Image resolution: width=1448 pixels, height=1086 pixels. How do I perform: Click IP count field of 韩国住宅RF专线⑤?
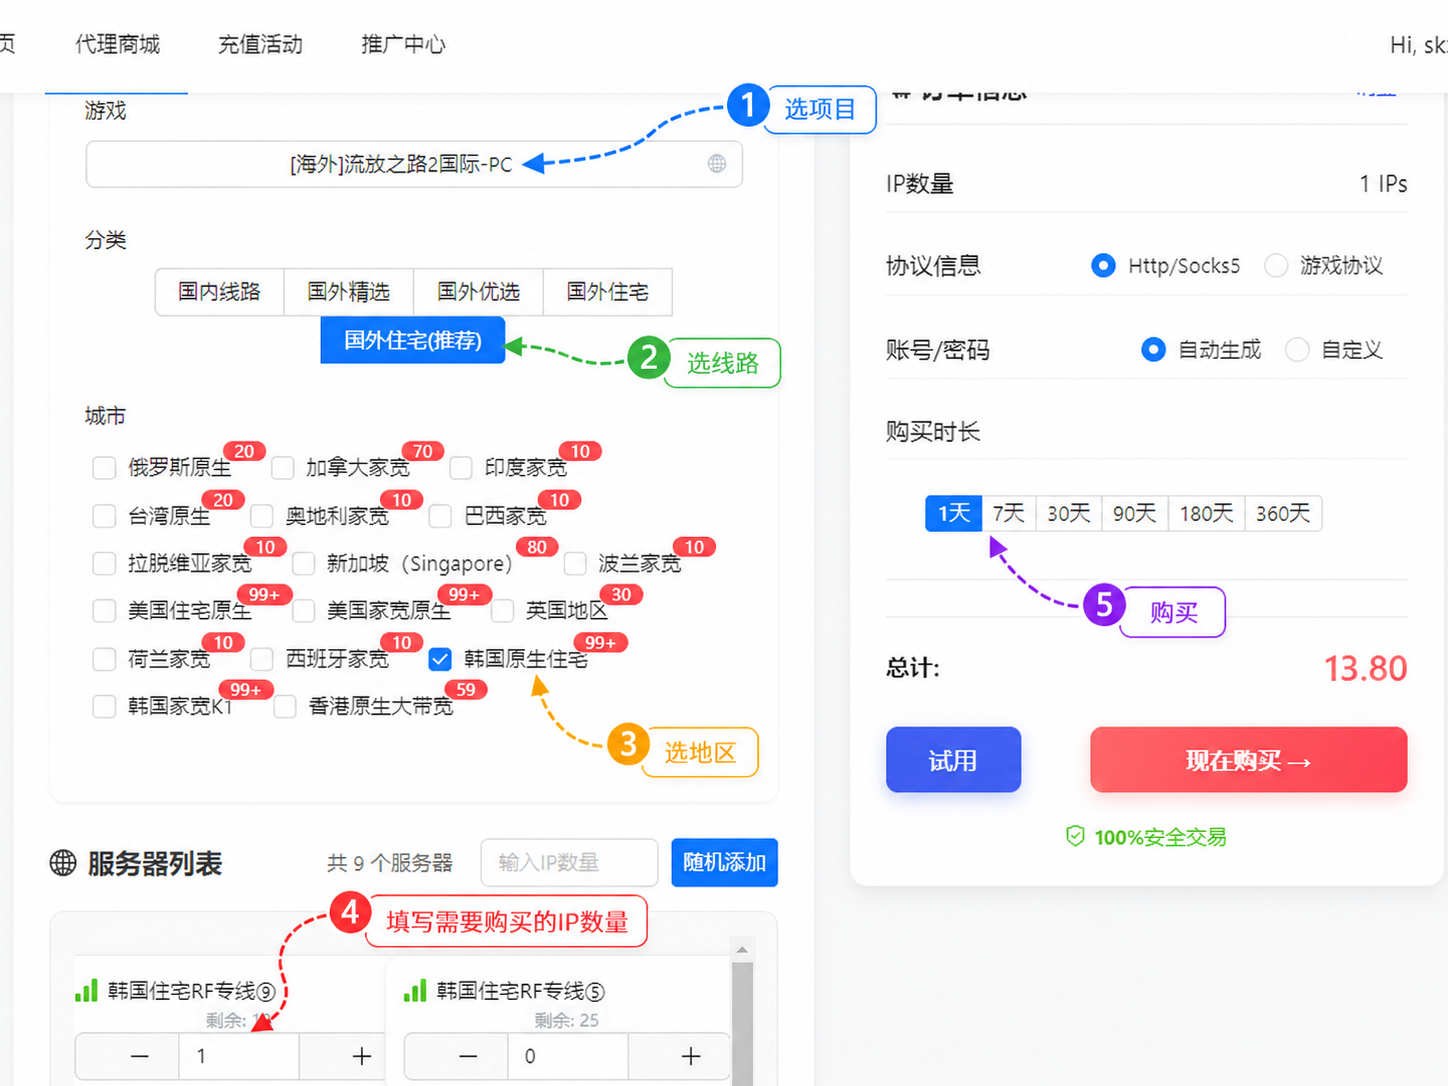coord(567,1056)
